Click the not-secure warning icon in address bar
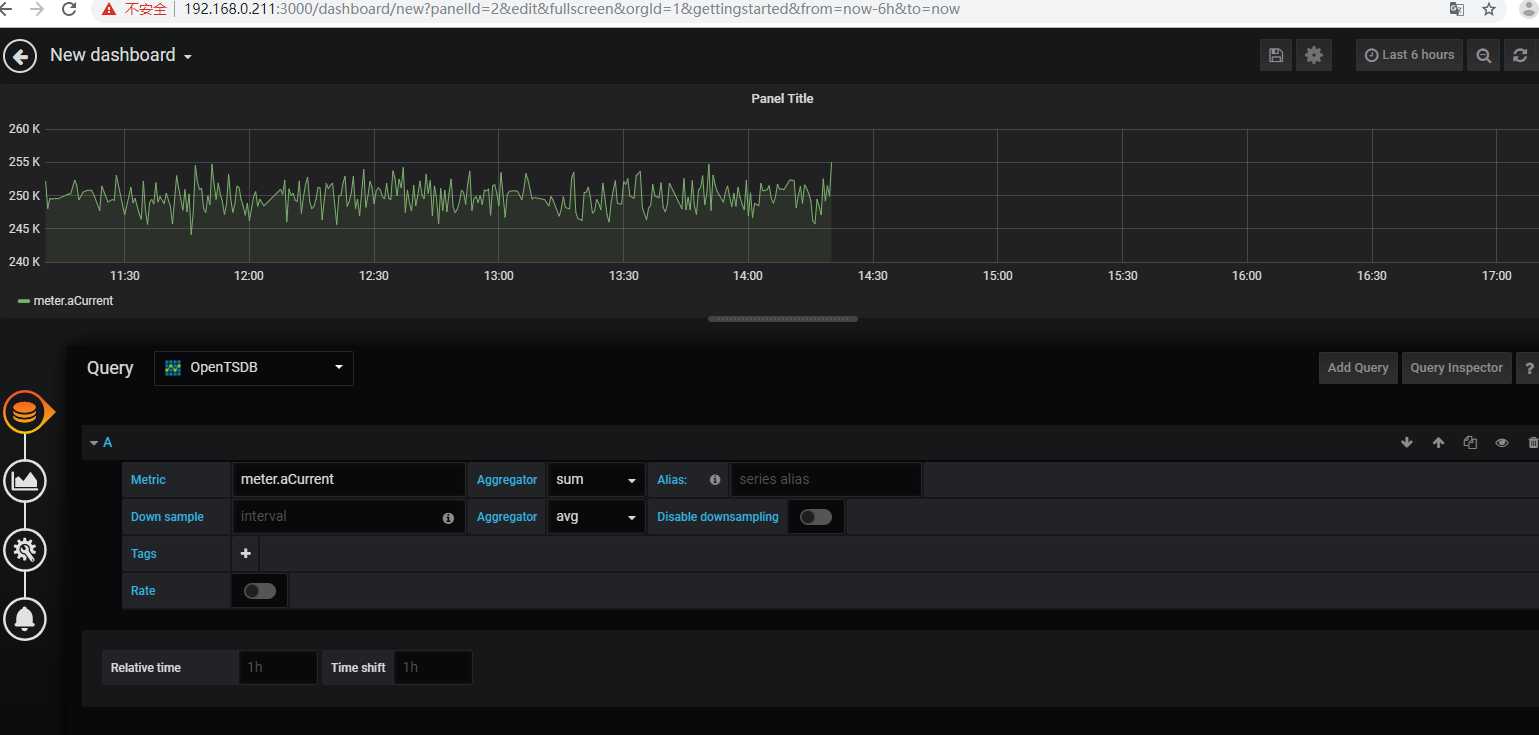This screenshot has height=735, width=1539. [109, 9]
